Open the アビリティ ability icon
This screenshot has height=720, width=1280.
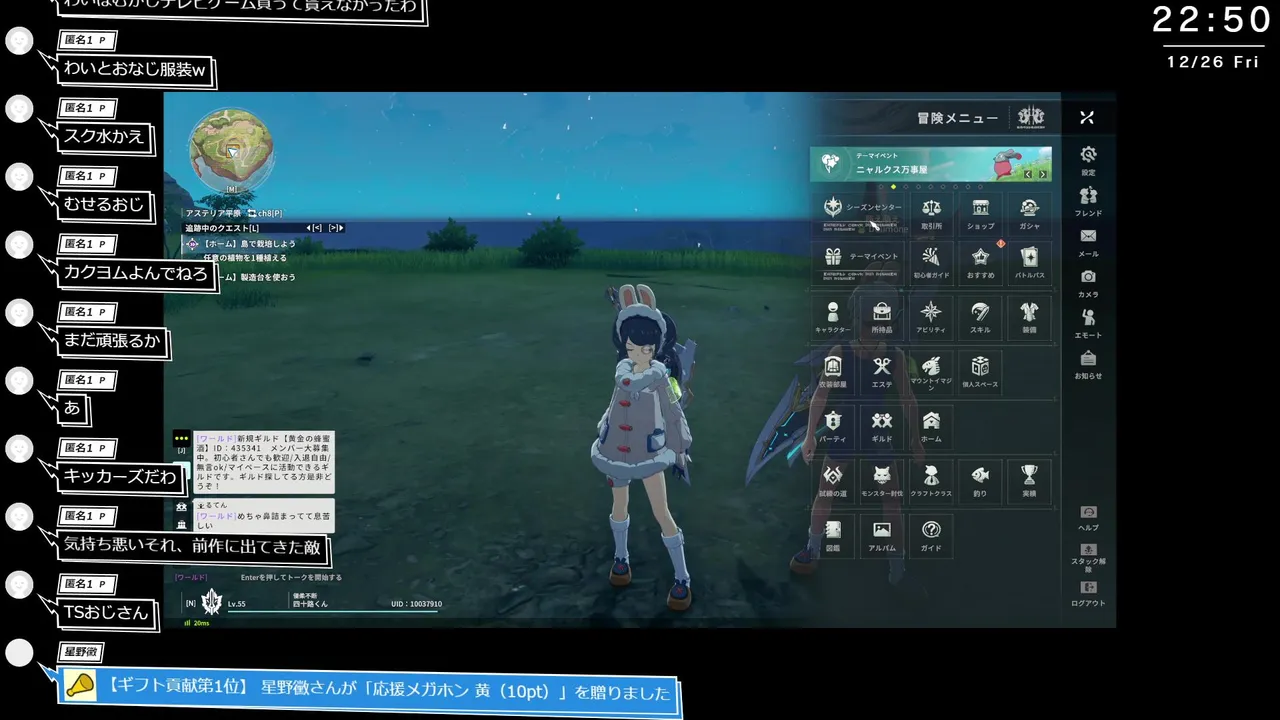931,318
